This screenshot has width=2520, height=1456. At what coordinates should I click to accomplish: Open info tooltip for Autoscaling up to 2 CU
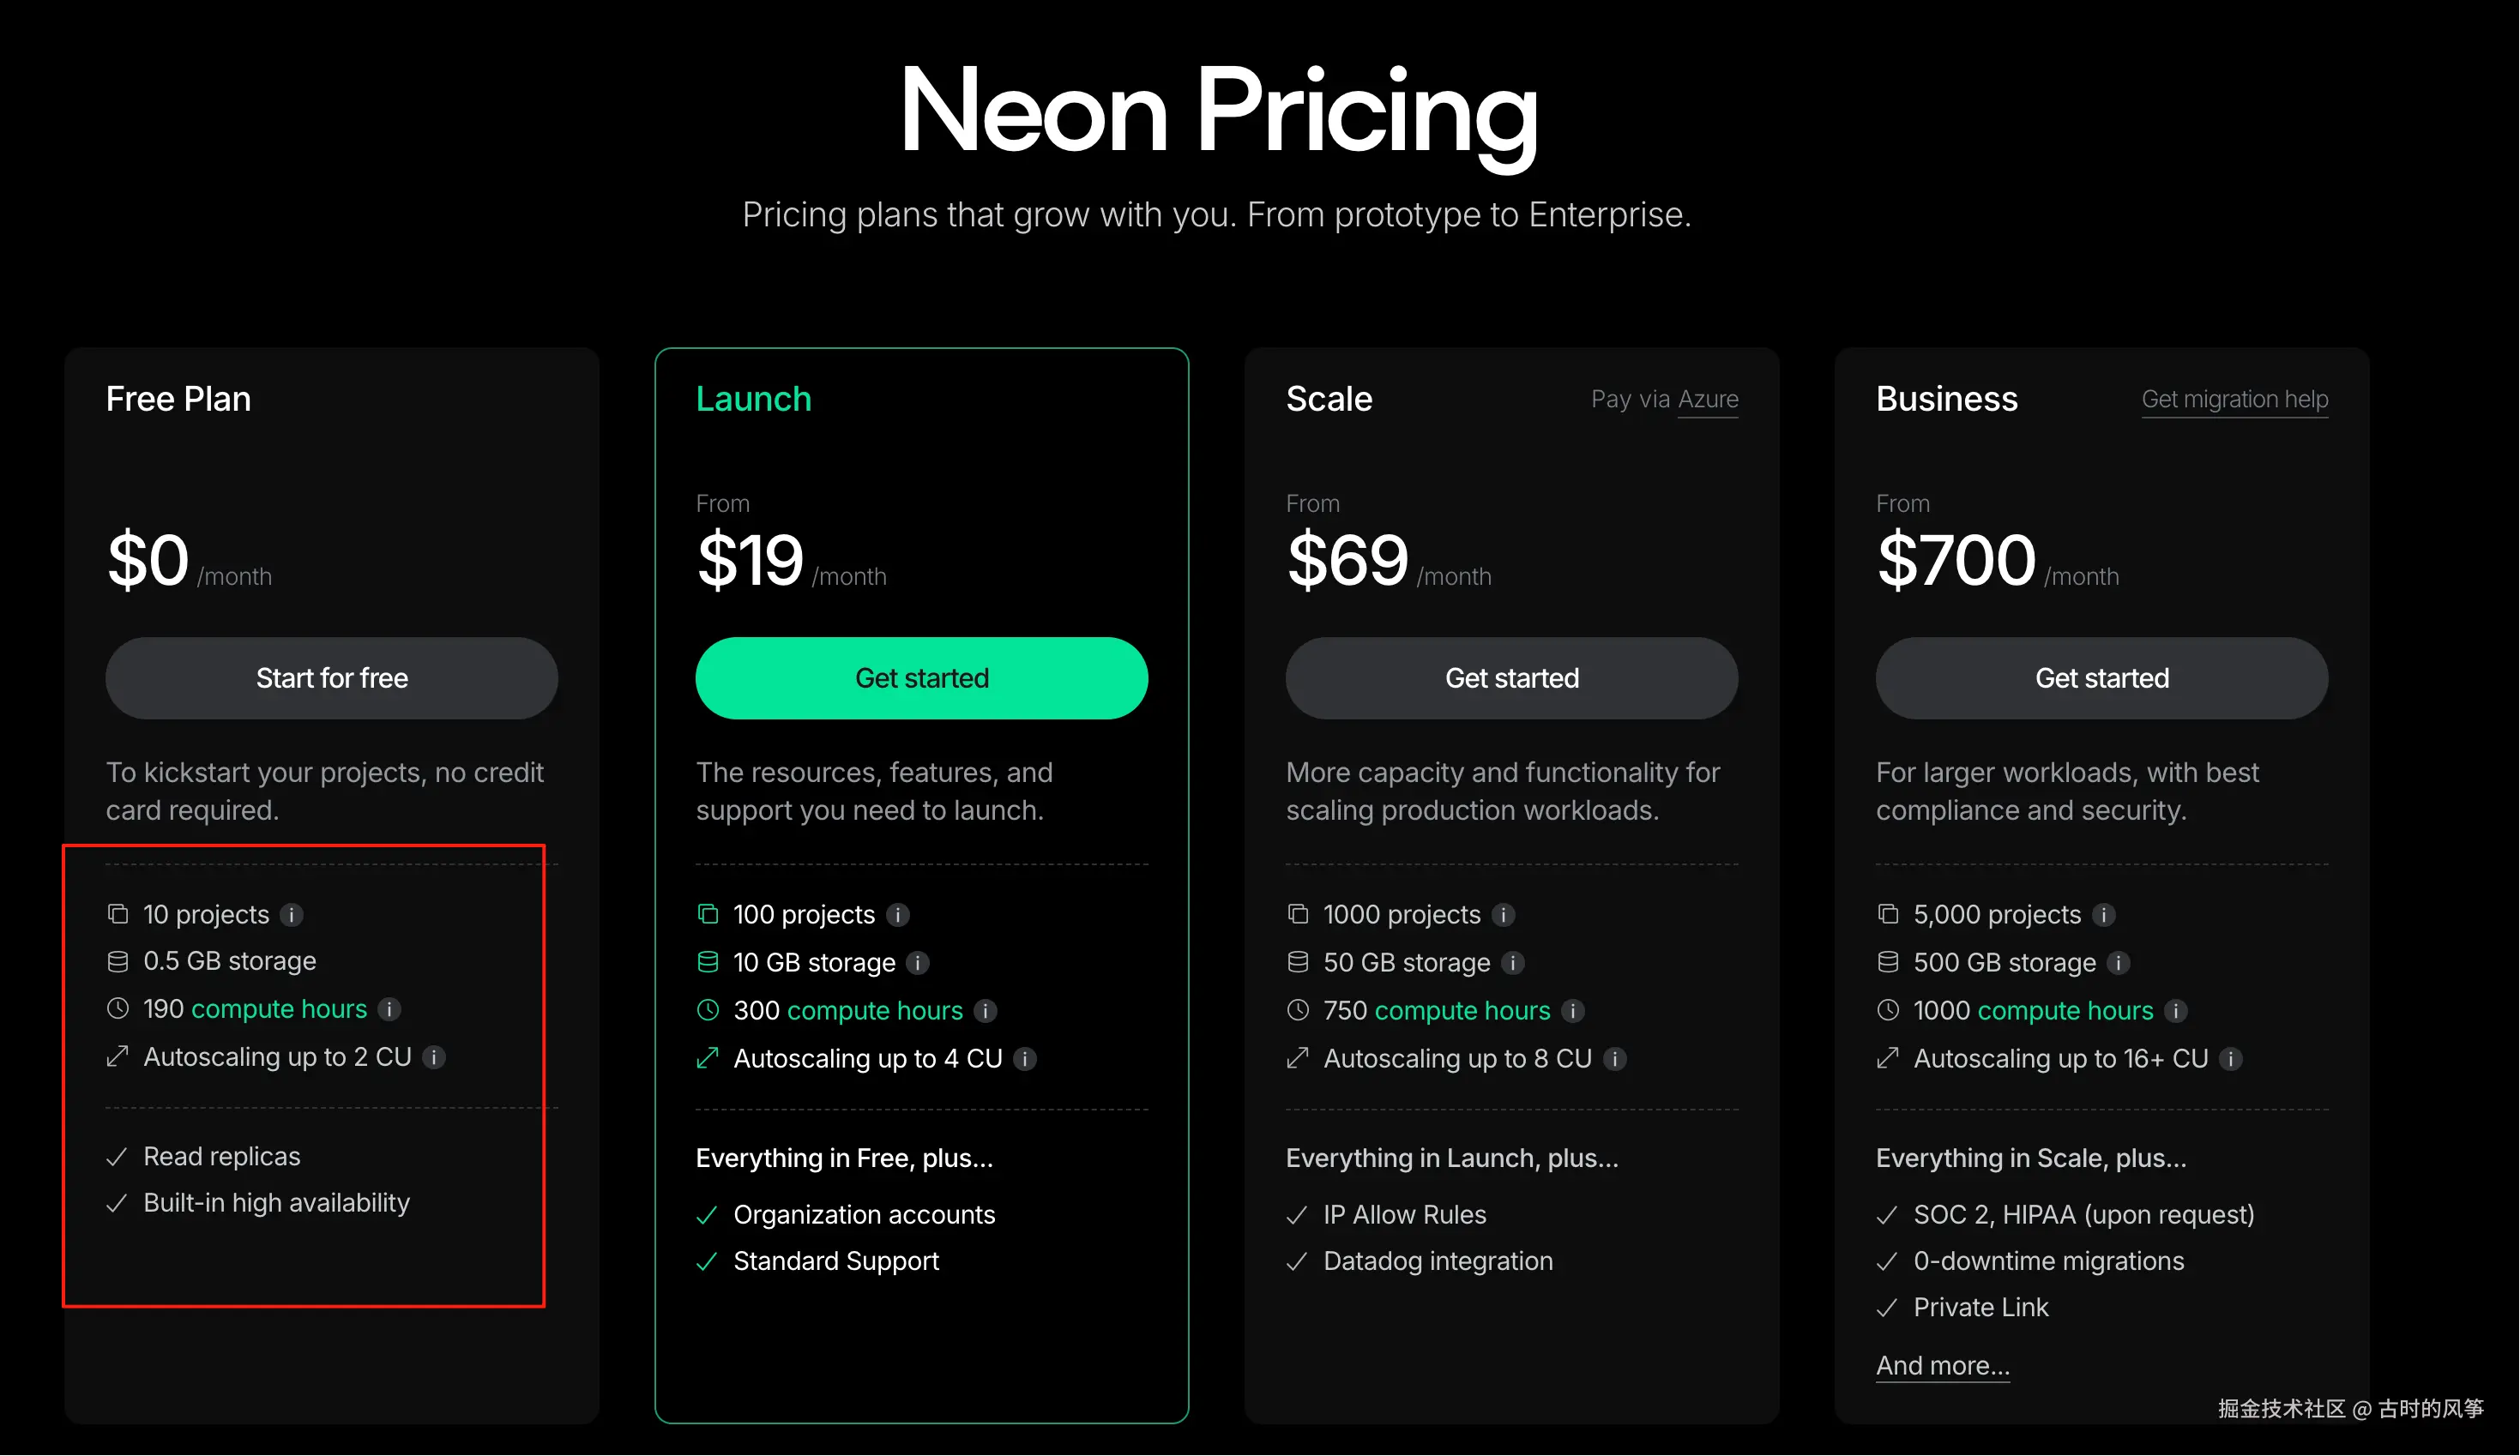click(x=434, y=1057)
